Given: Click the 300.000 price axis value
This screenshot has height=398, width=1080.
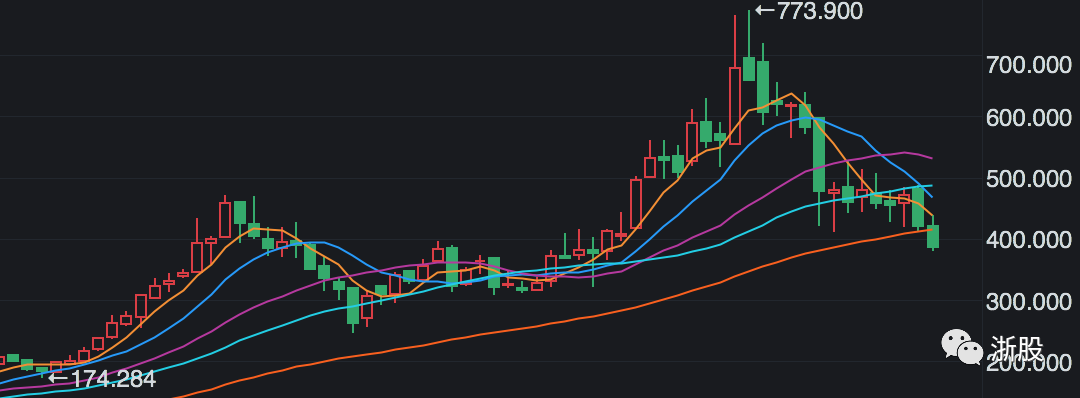Looking at the screenshot, I should (x=1029, y=302).
